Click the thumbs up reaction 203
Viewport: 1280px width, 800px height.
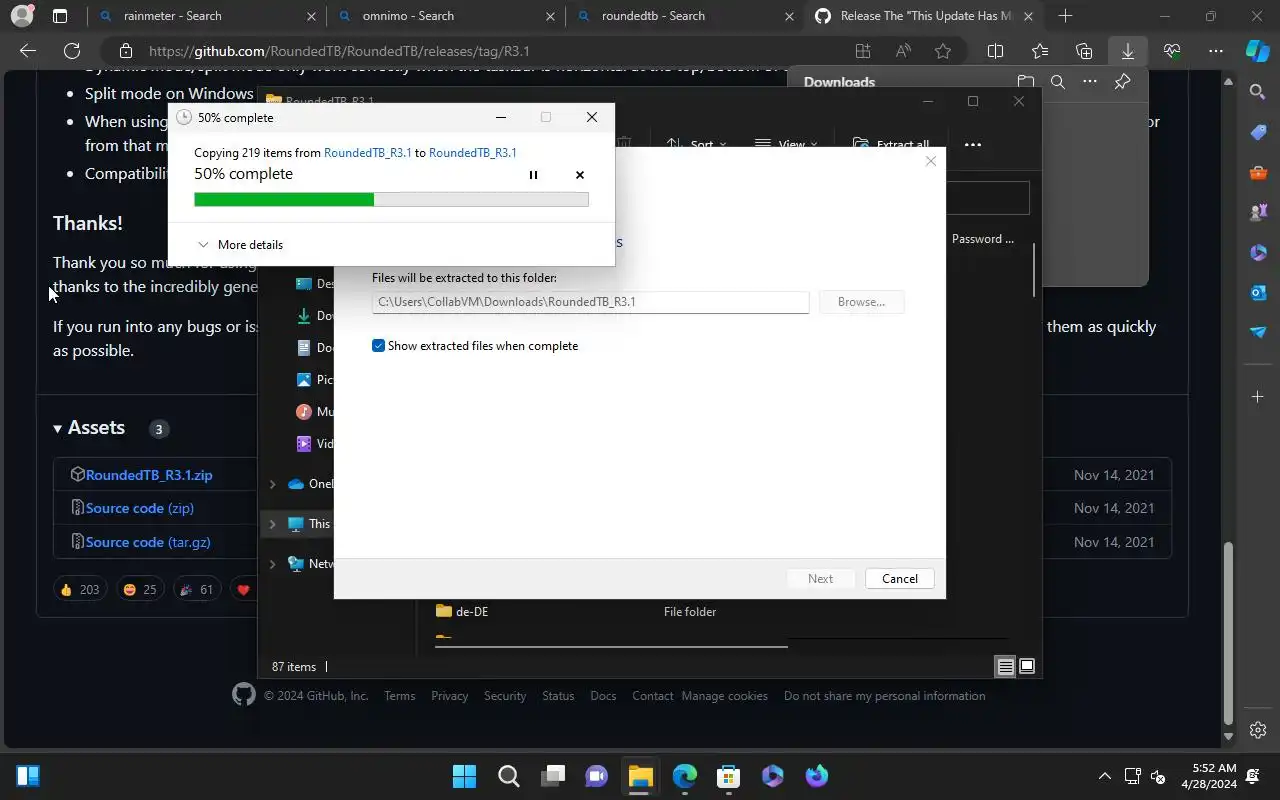80,590
